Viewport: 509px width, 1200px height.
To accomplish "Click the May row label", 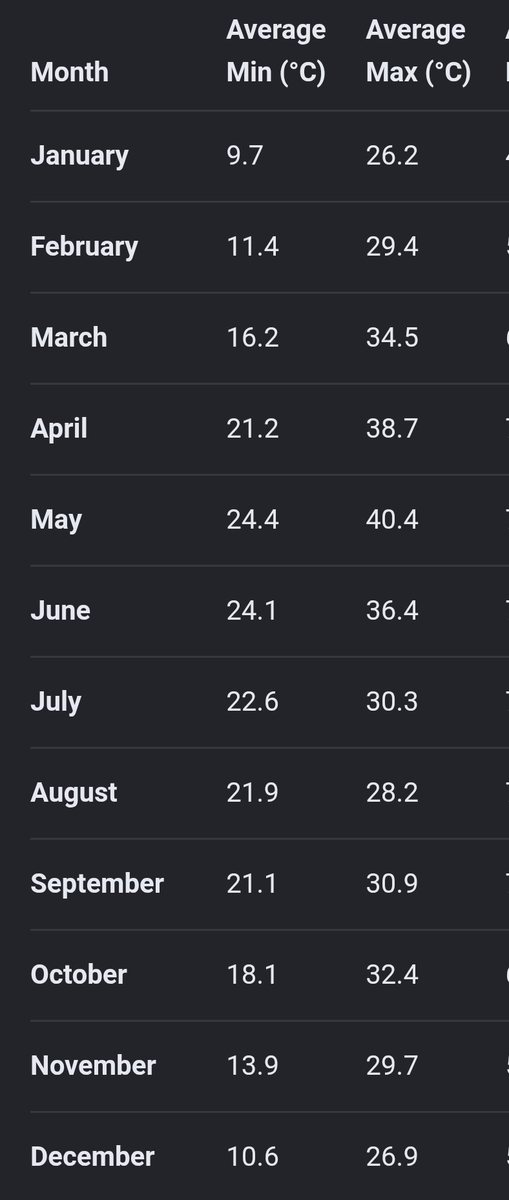I will (56, 520).
